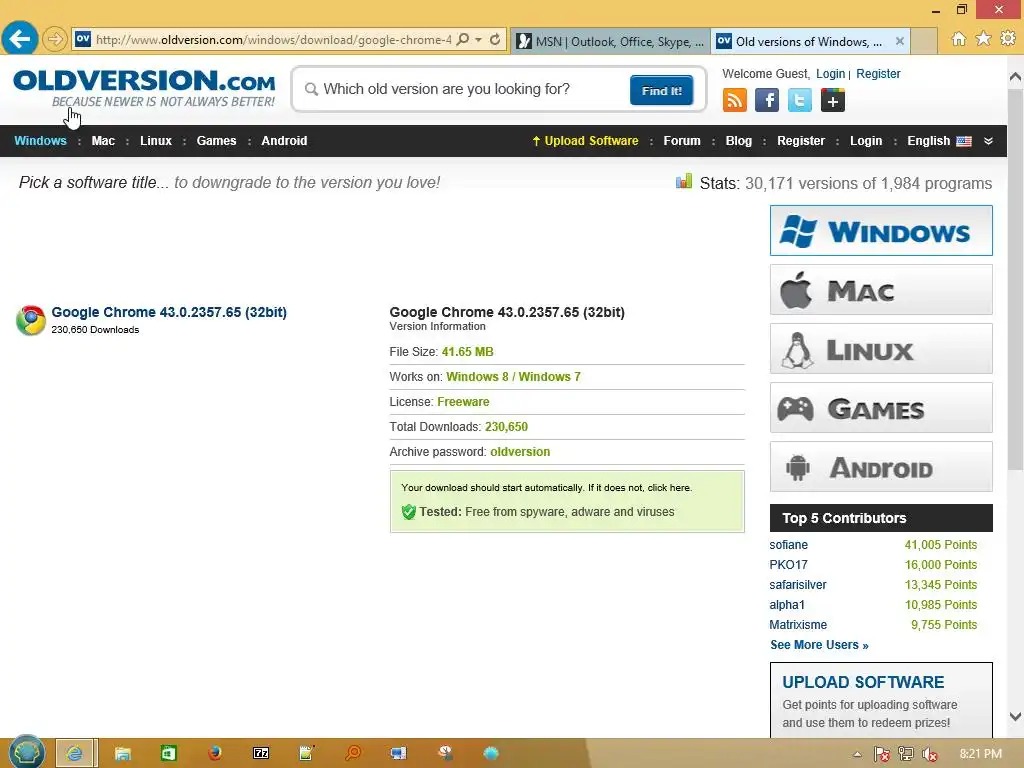Click the Windows 8 / Windows 7 link
The height and width of the screenshot is (768, 1024).
(513, 377)
